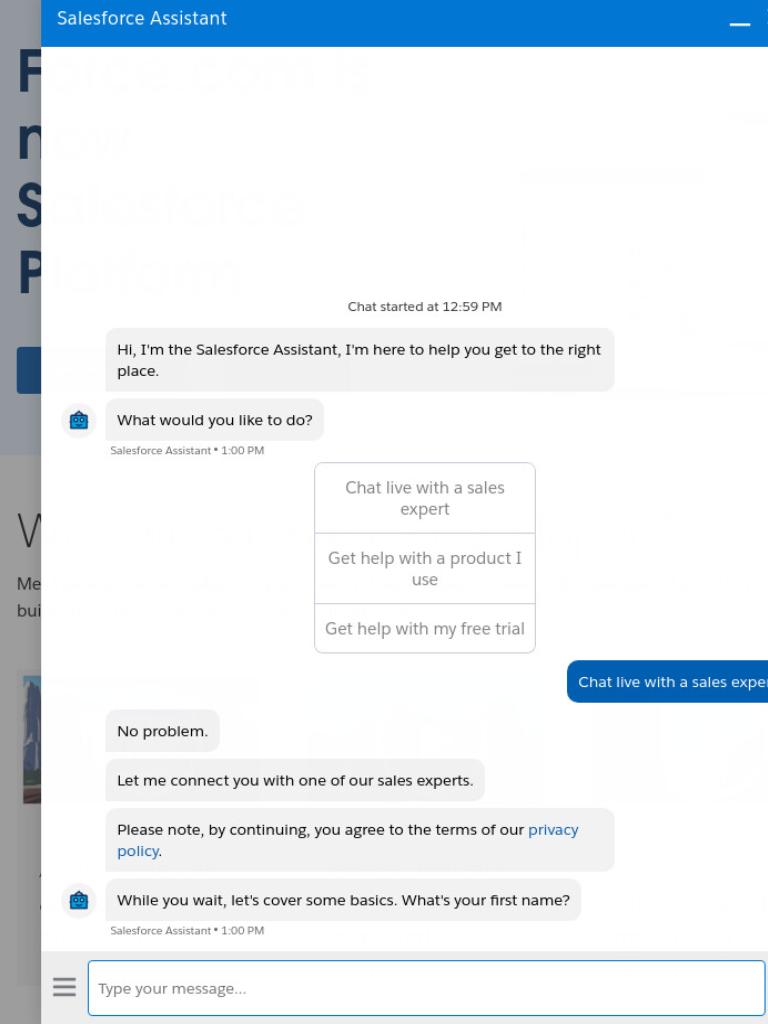Click bot avatar beside the first name question
This screenshot has width=768, height=1024.
coord(79,901)
